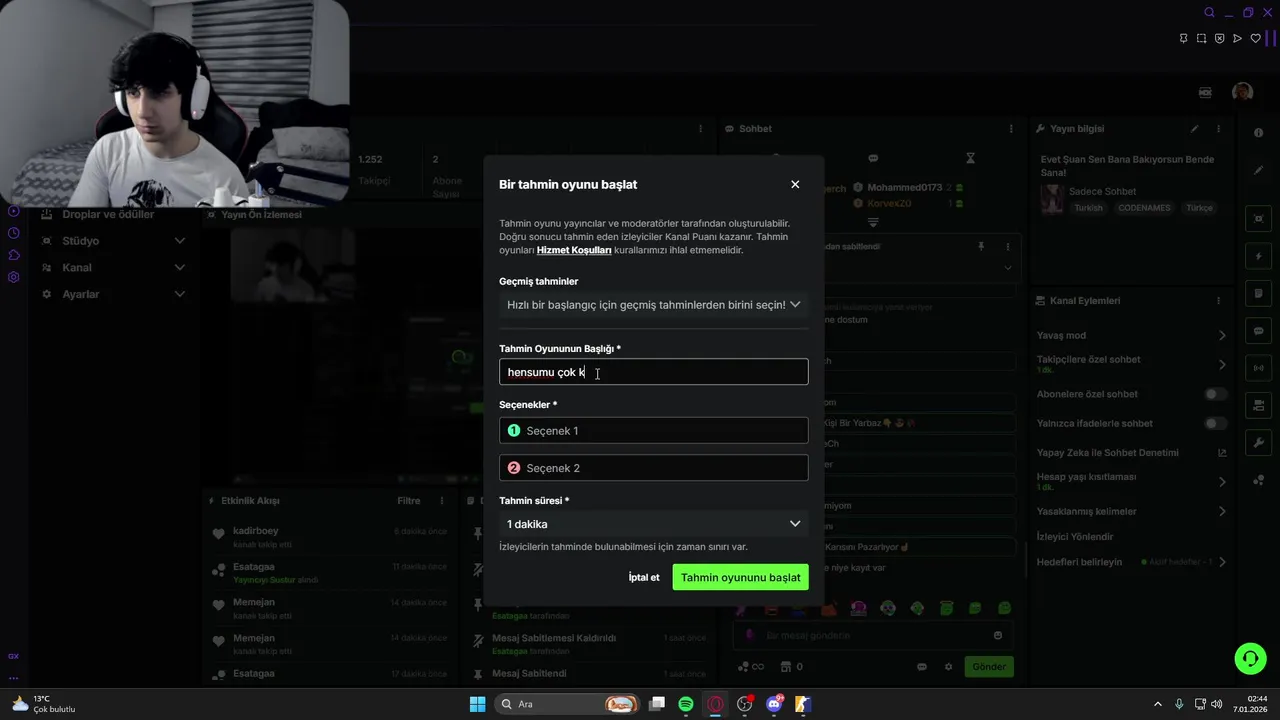Click the heart icon in browser toolbar

[x=1256, y=39]
